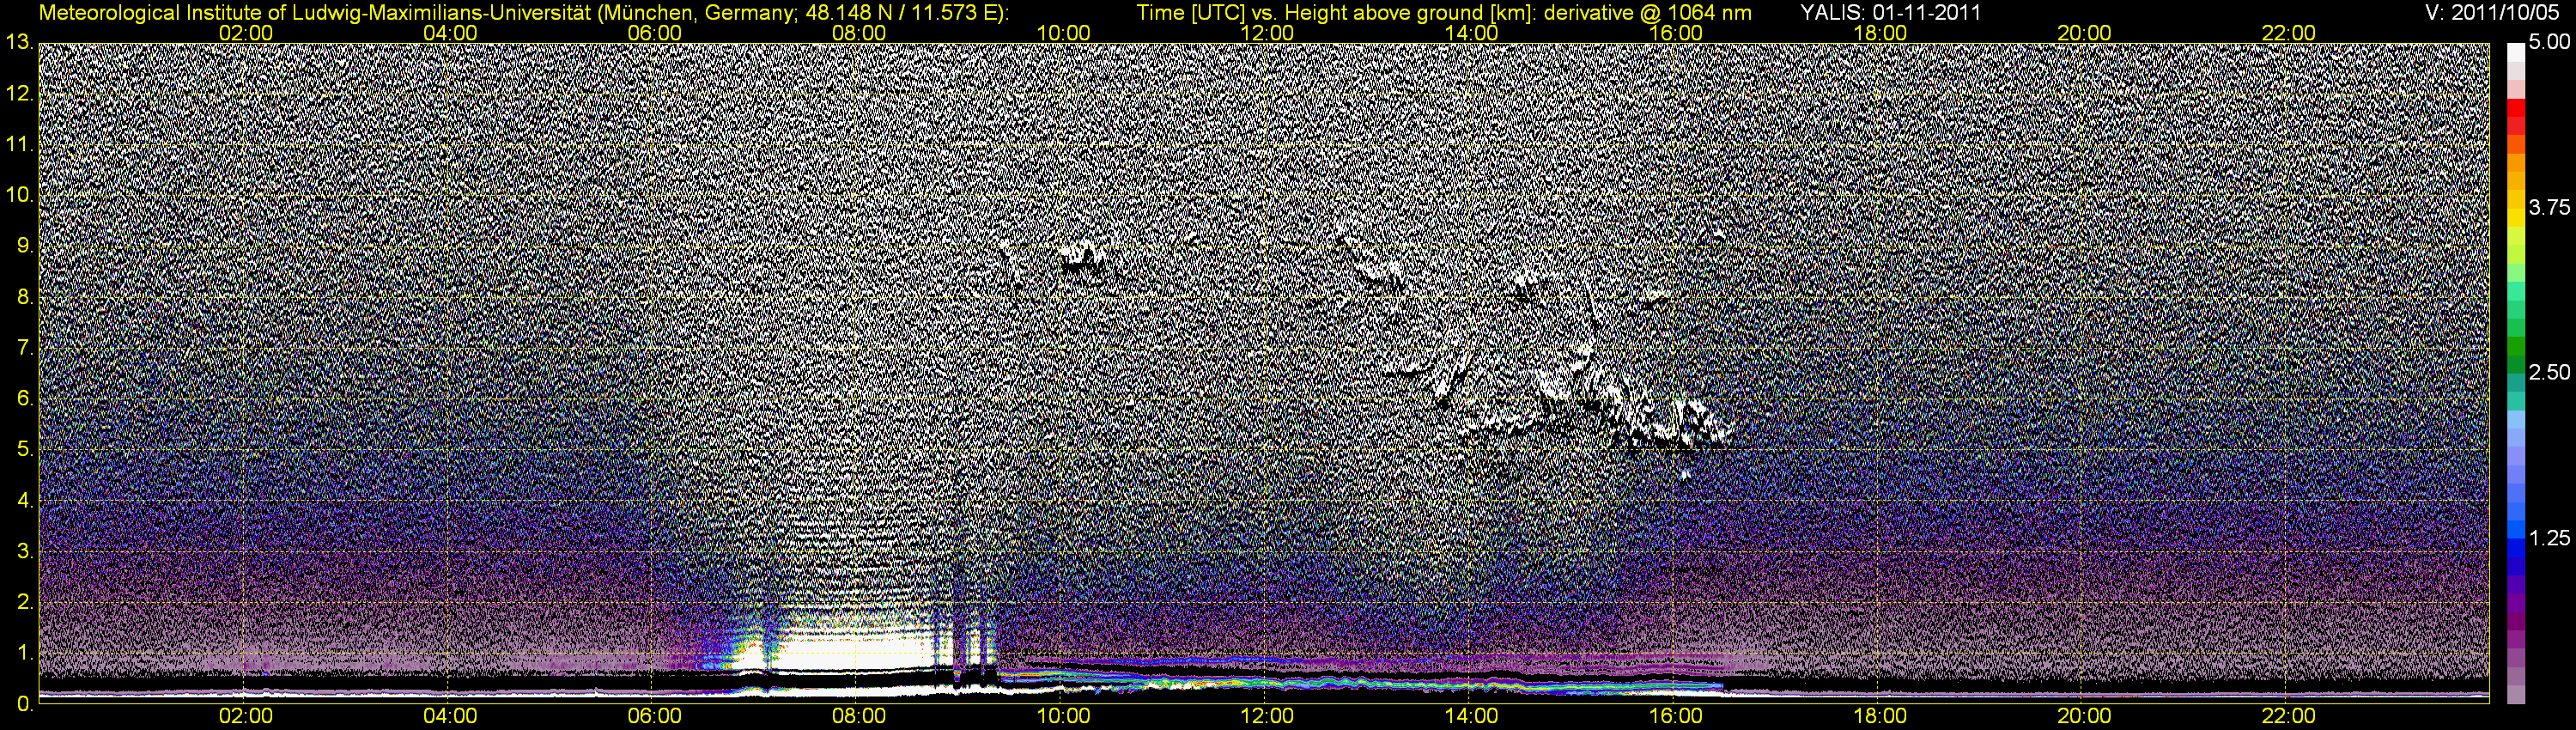2576x730 pixels.
Task: Click the 02:00 label on the top time axis
Action: [246, 33]
